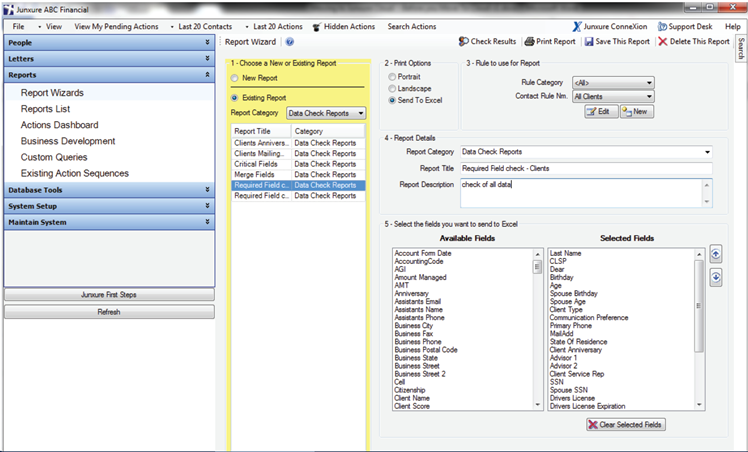The height and width of the screenshot is (452, 748).
Task: Open Actions Dashboard in sidebar
Action: pyautogui.click(x=60, y=125)
